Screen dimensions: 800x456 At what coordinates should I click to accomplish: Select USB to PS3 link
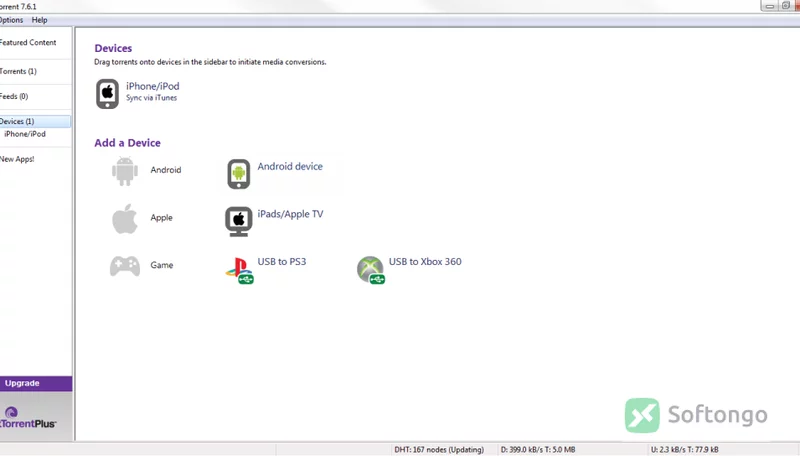point(282,262)
